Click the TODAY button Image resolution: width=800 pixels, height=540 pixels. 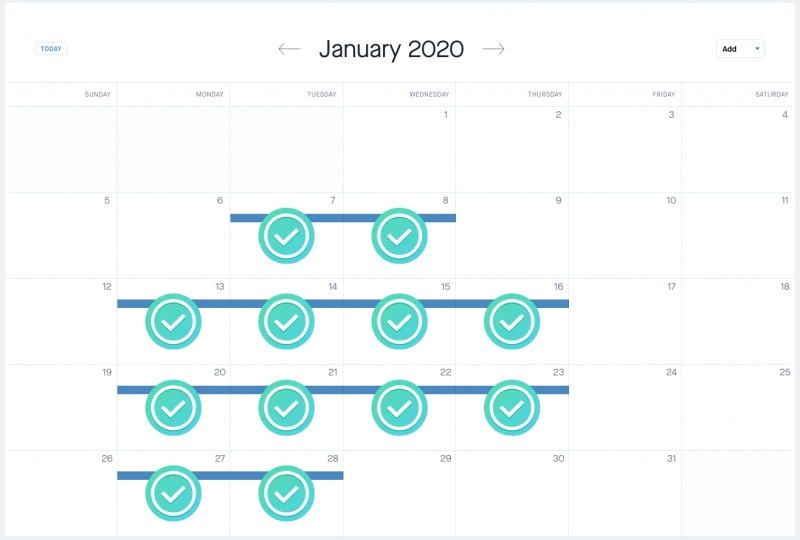pyautogui.click(x=51, y=48)
